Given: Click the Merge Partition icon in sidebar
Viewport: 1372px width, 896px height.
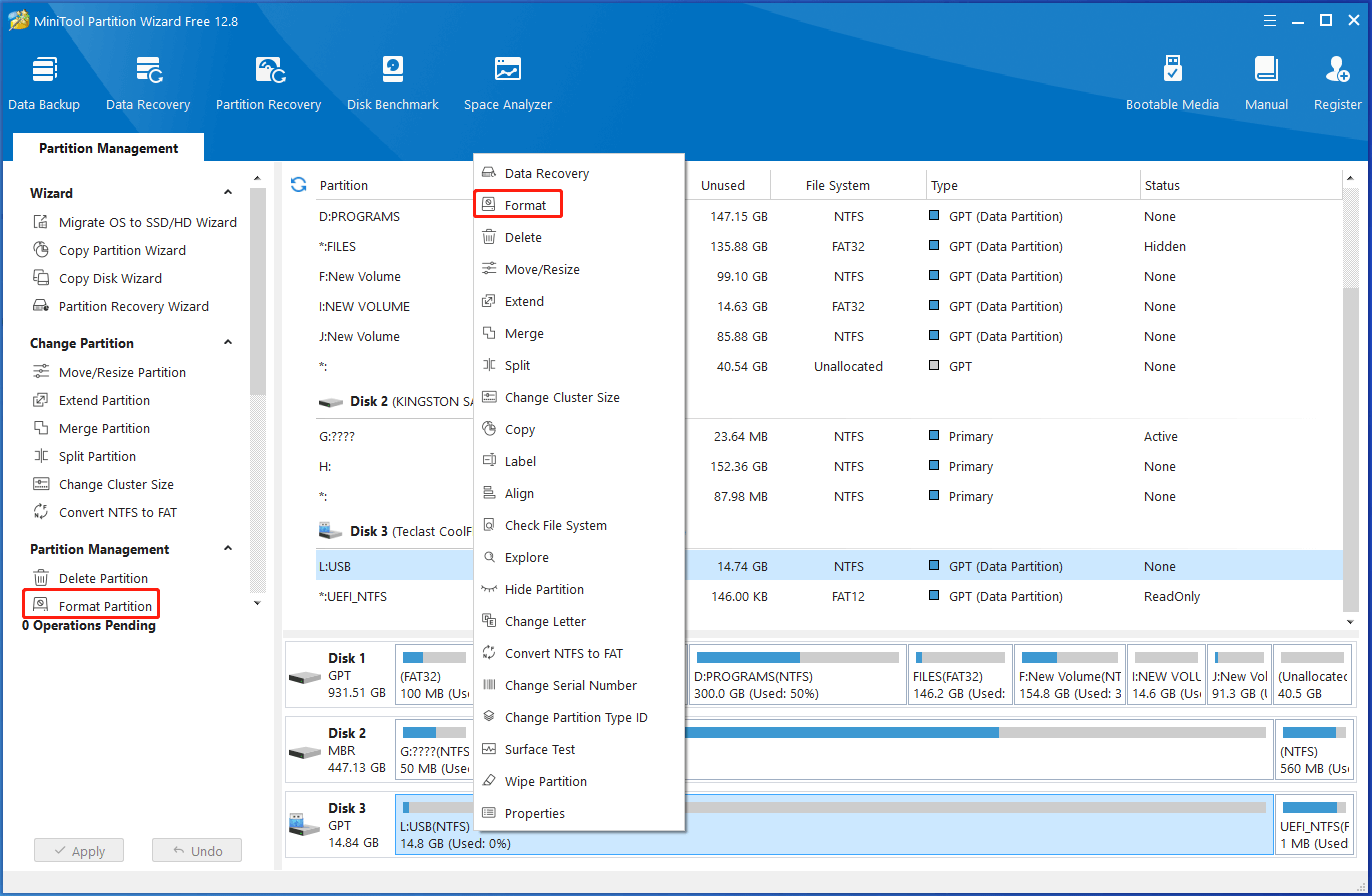Looking at the screenshot, I should click(41, 428).
